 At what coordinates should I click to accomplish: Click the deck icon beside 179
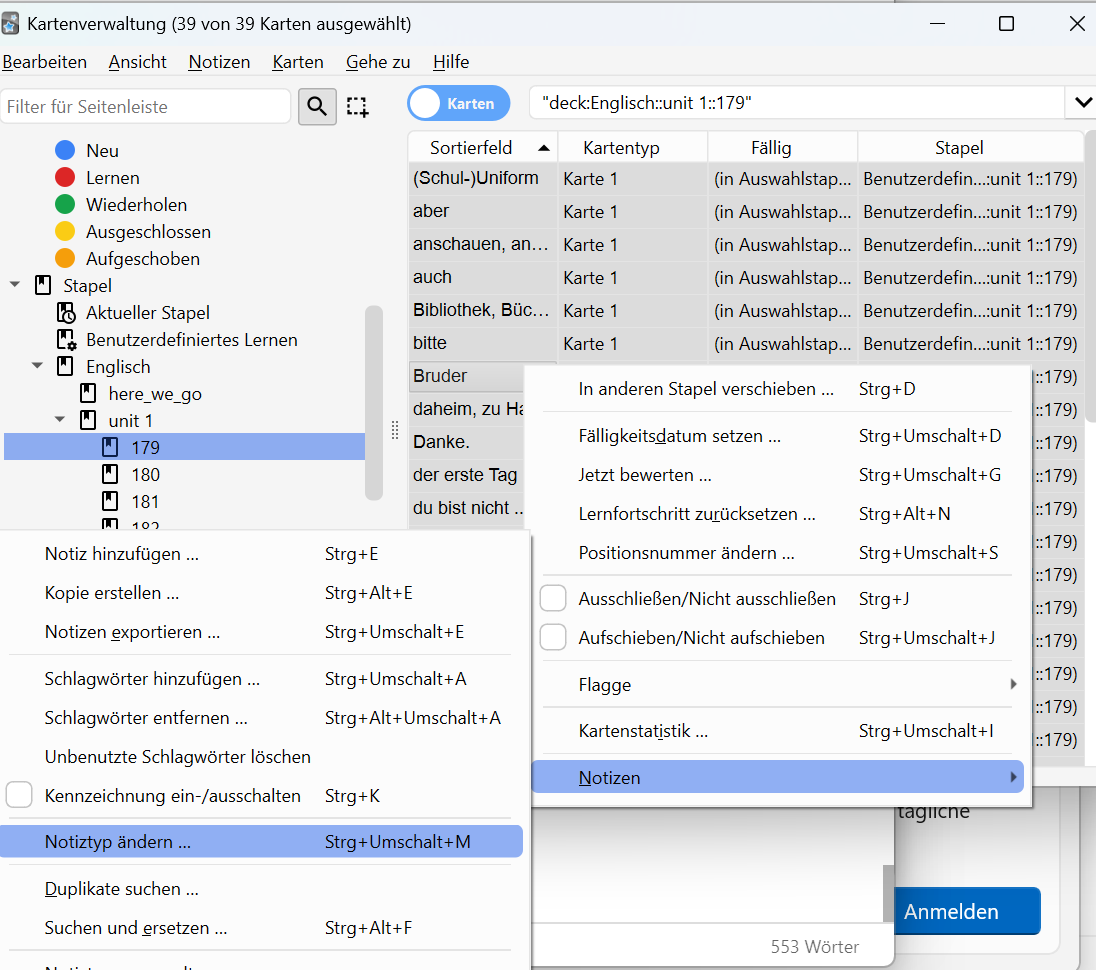tap(110, 447)
